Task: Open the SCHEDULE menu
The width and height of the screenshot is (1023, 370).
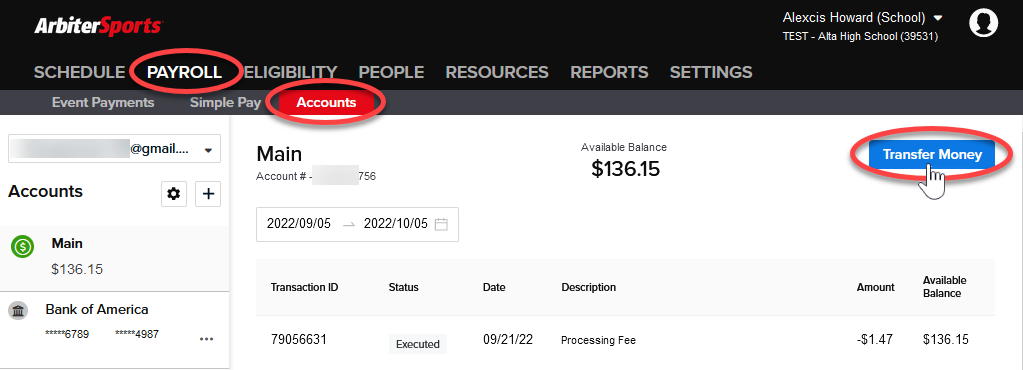Action: [80, 72]
